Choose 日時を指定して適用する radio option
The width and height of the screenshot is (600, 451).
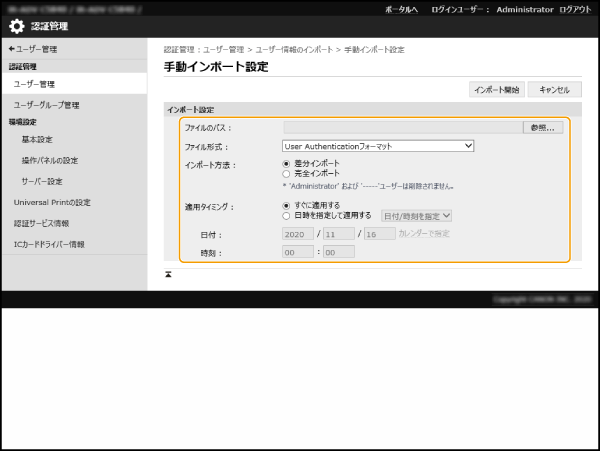[287, 215]
